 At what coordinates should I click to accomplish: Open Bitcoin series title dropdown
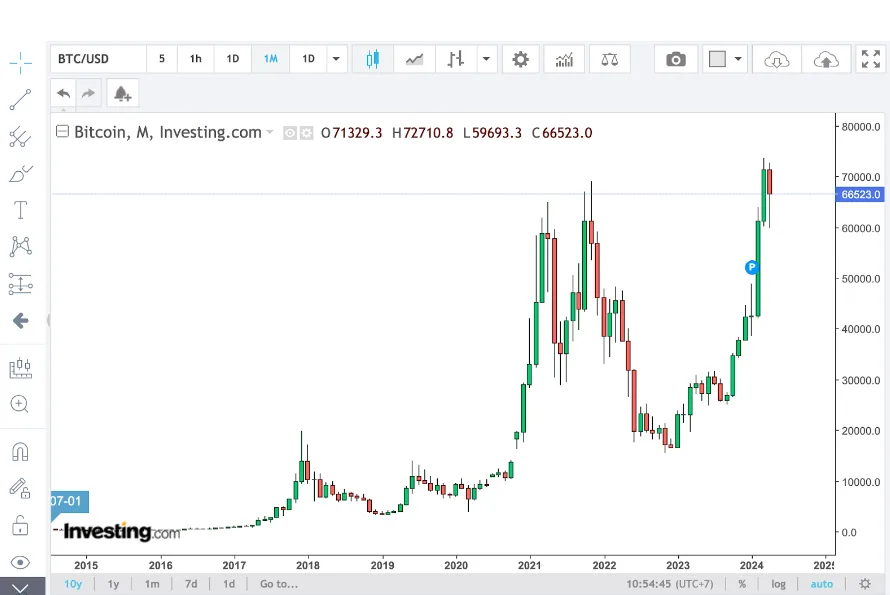tap(270, 132)
